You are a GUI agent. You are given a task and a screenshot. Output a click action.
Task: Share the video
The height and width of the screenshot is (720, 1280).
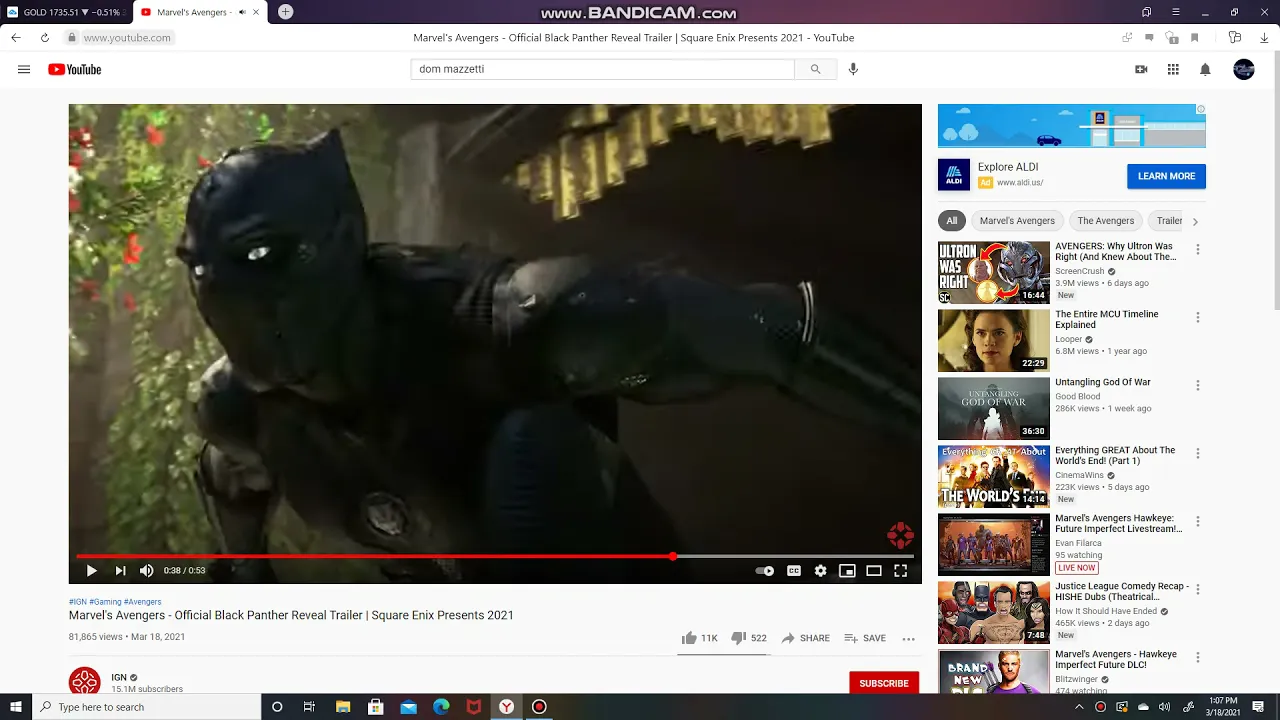click(x=805, y=638)
